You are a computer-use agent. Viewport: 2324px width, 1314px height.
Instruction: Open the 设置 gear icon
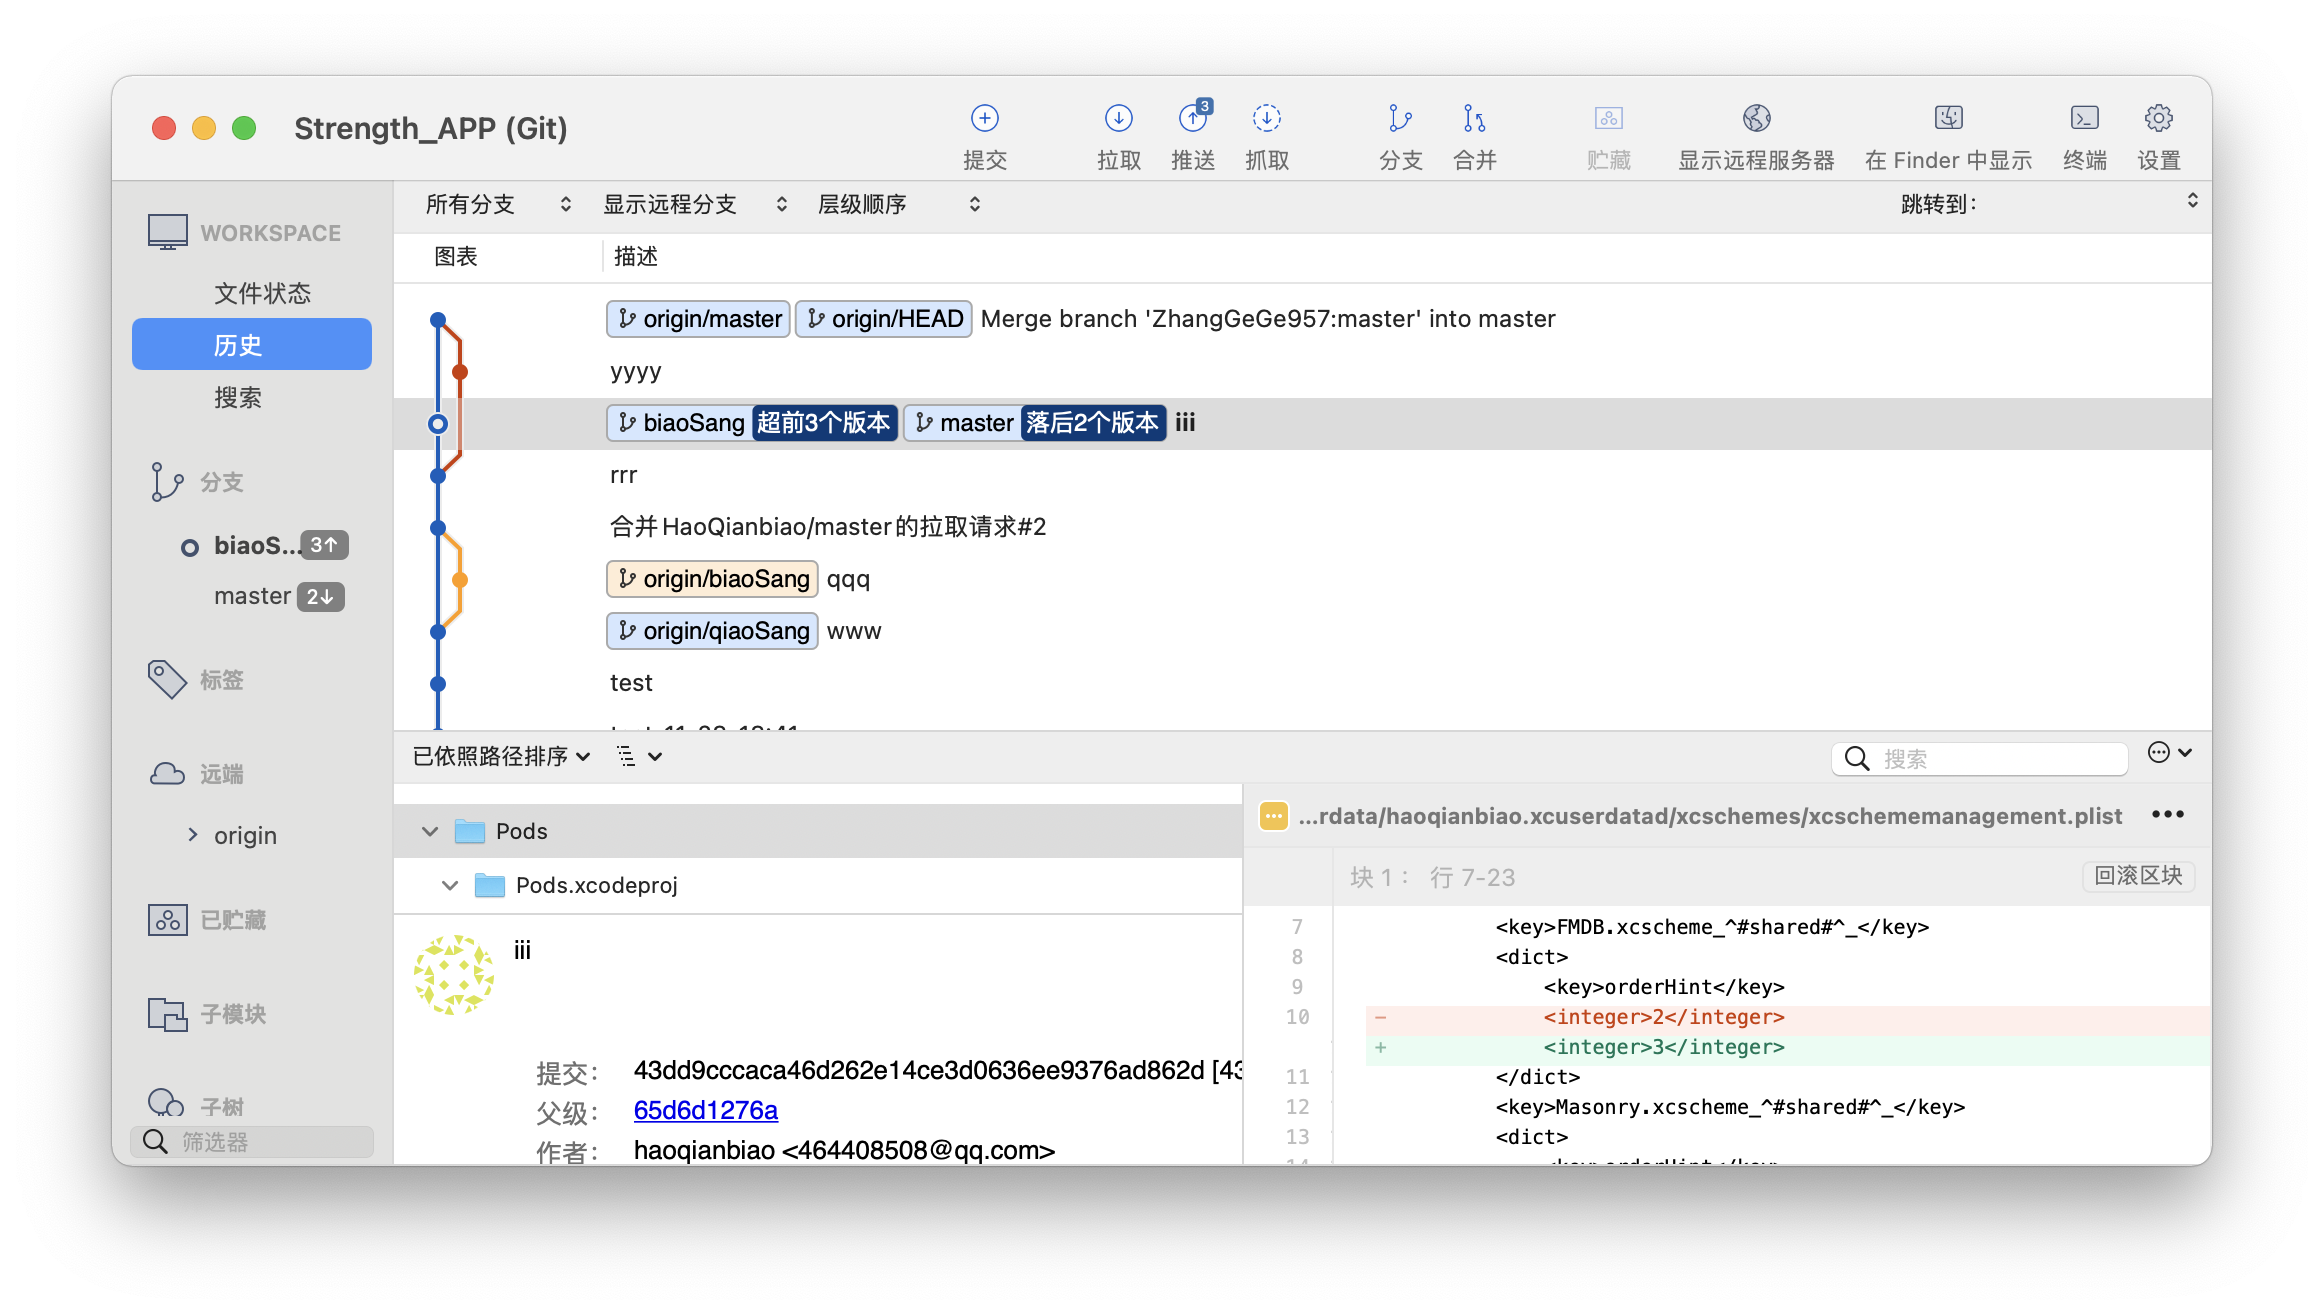(x=2158, y=119)
